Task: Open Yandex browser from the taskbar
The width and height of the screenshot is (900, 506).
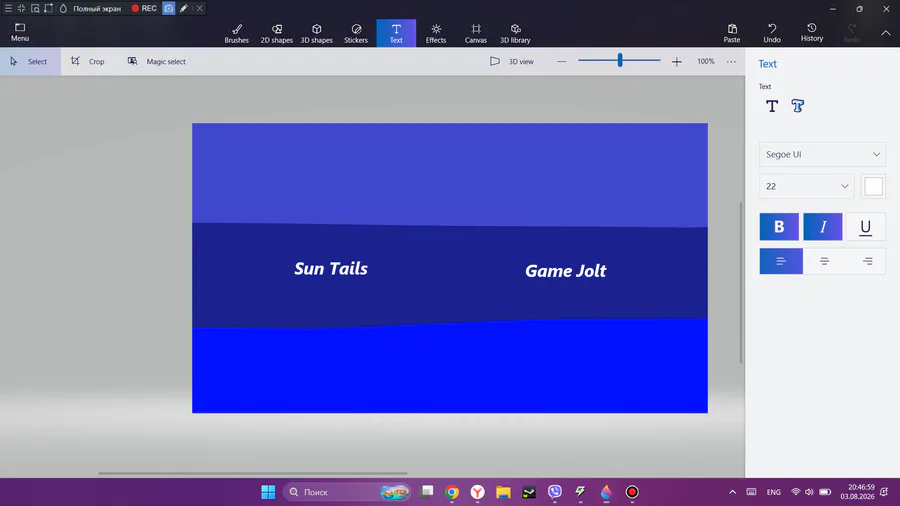Action: tap(478, 492)
